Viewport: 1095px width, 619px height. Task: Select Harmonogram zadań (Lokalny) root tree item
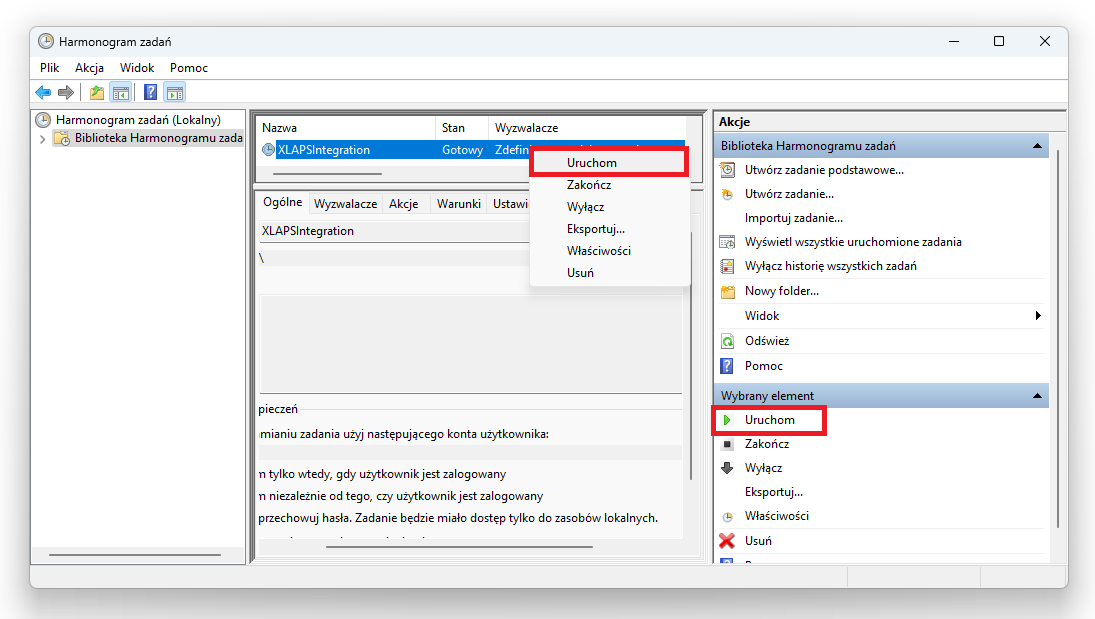[x=138, y=120]
